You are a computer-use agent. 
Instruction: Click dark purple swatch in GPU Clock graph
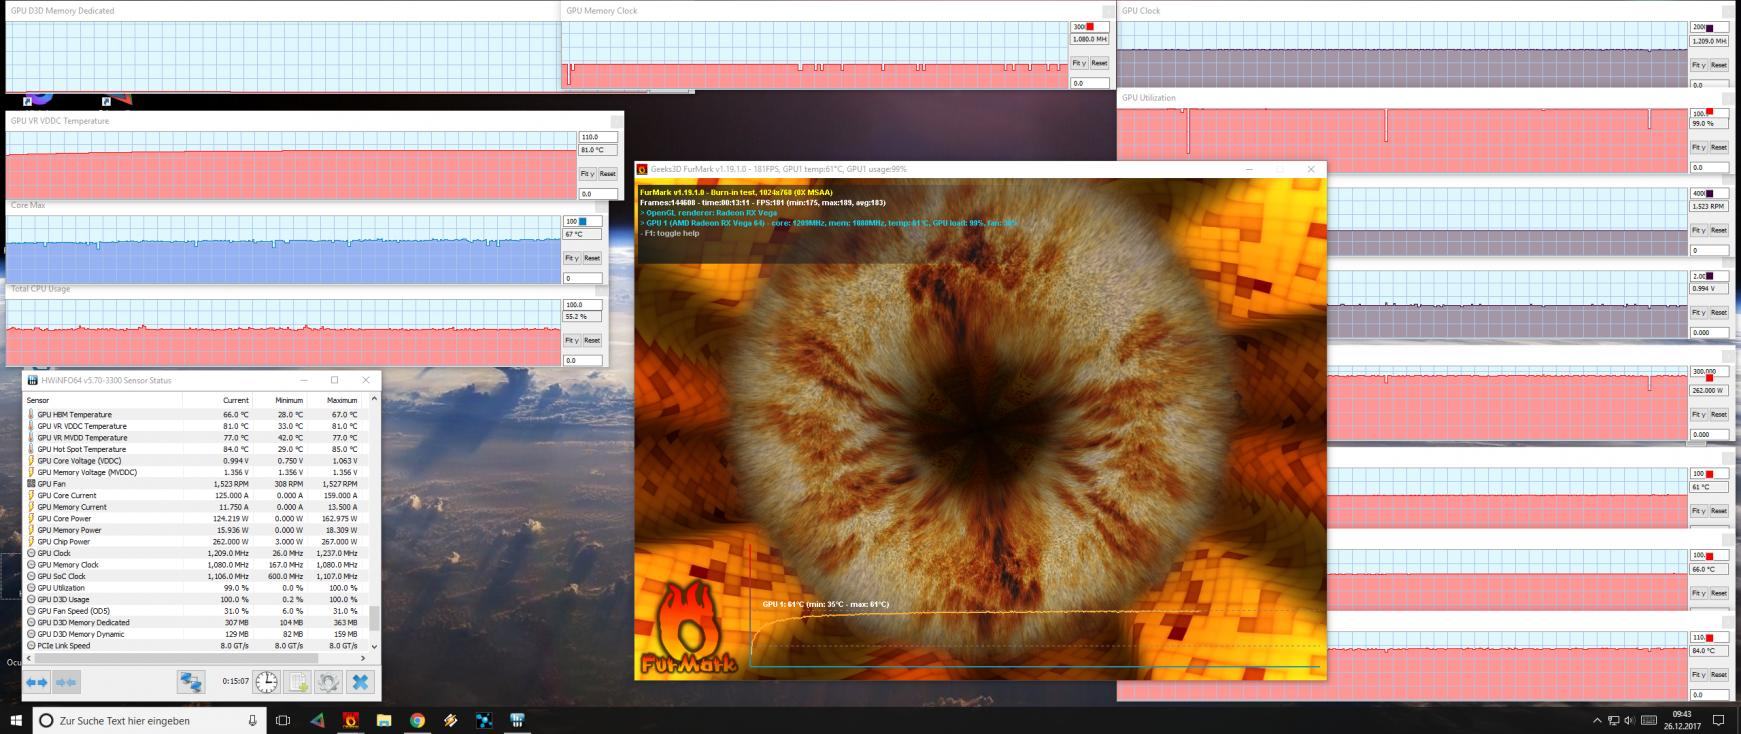[1710, 28]
